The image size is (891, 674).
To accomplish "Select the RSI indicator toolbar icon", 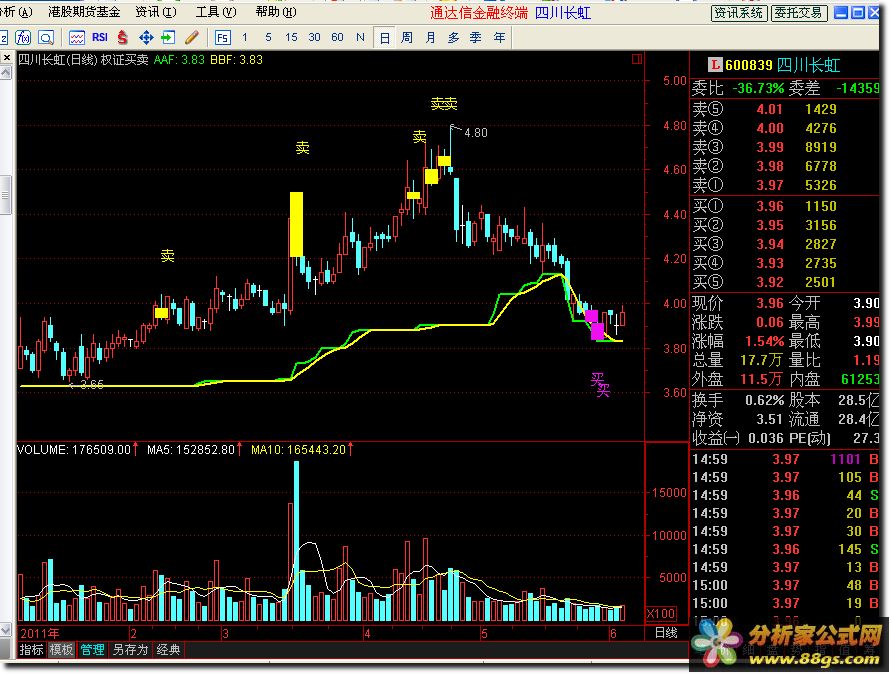I will pos(100,38).
